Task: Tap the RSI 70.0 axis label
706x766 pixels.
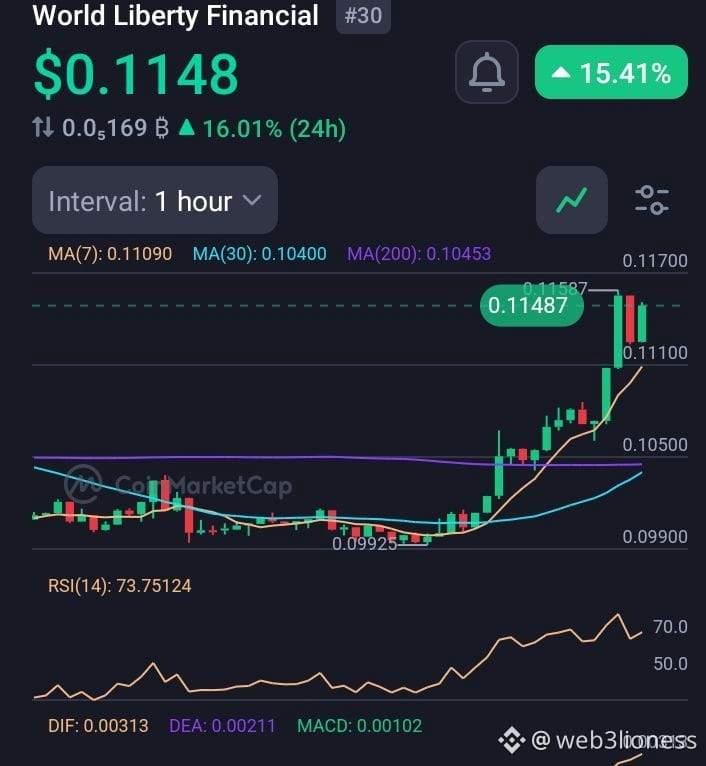Action: [670, 627]
